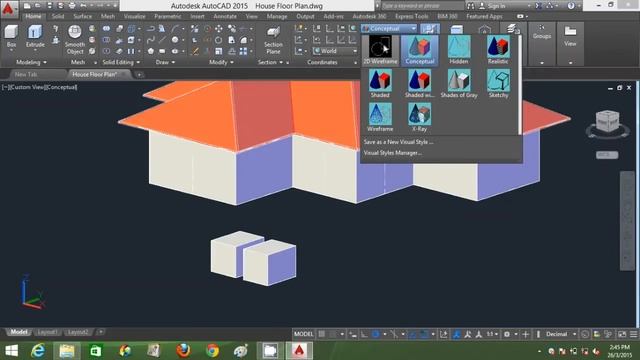This screenshot has height=360, width=640.
Task: Expand the Modeling panel
Action: (31, 62)
